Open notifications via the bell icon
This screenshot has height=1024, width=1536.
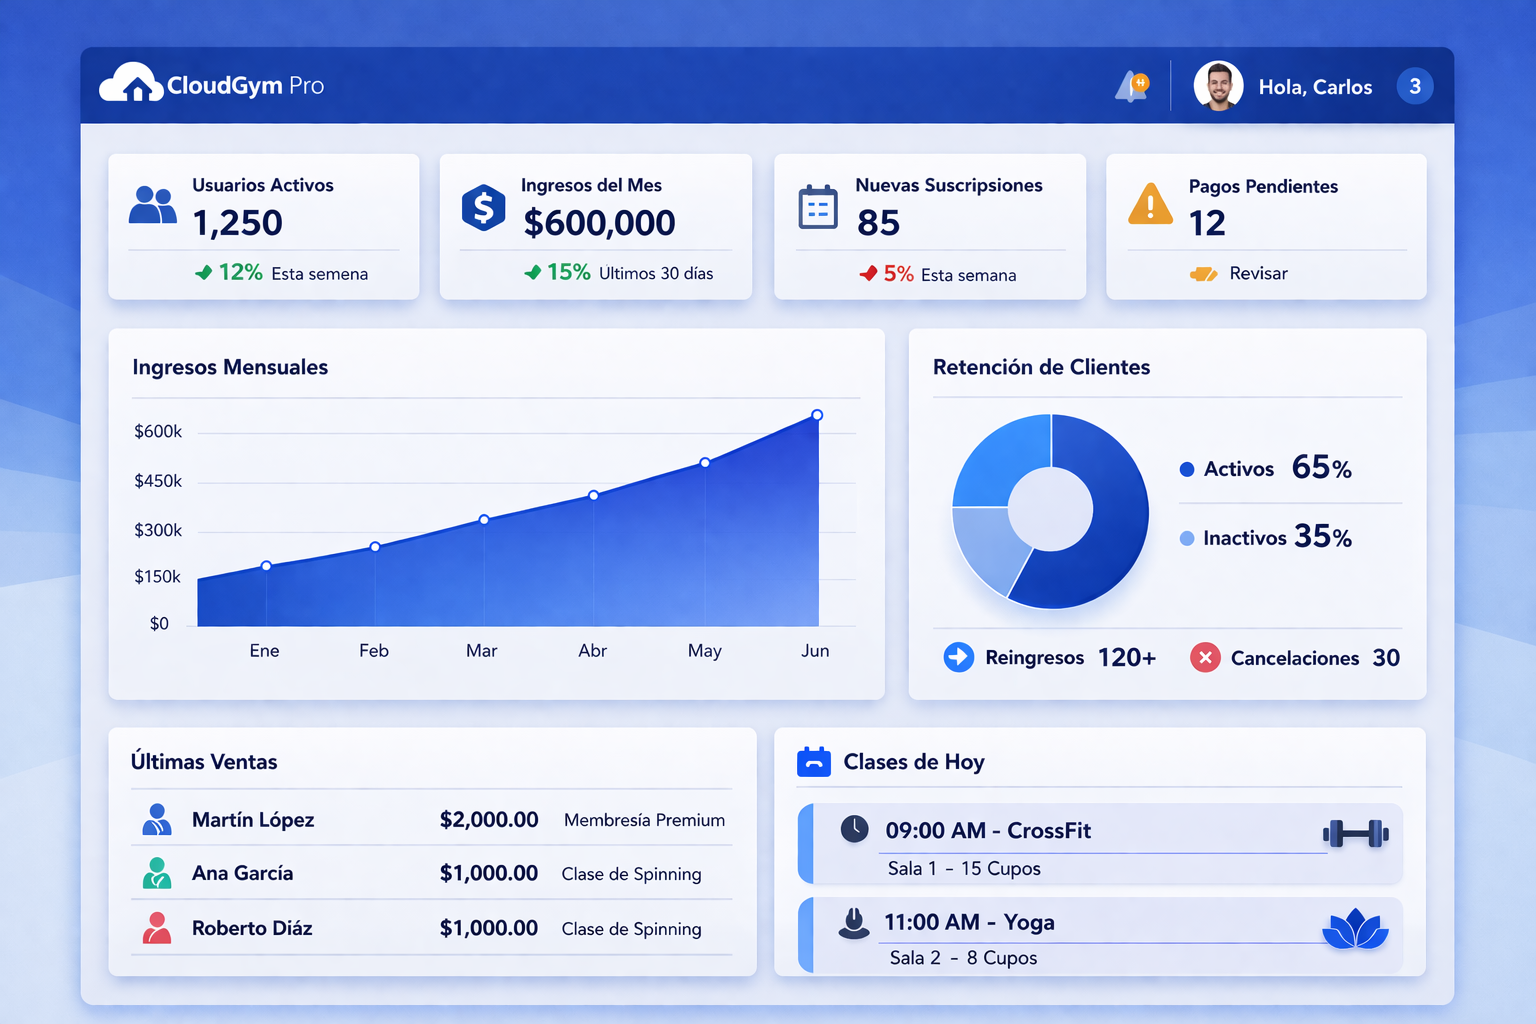pos(1132,86)
